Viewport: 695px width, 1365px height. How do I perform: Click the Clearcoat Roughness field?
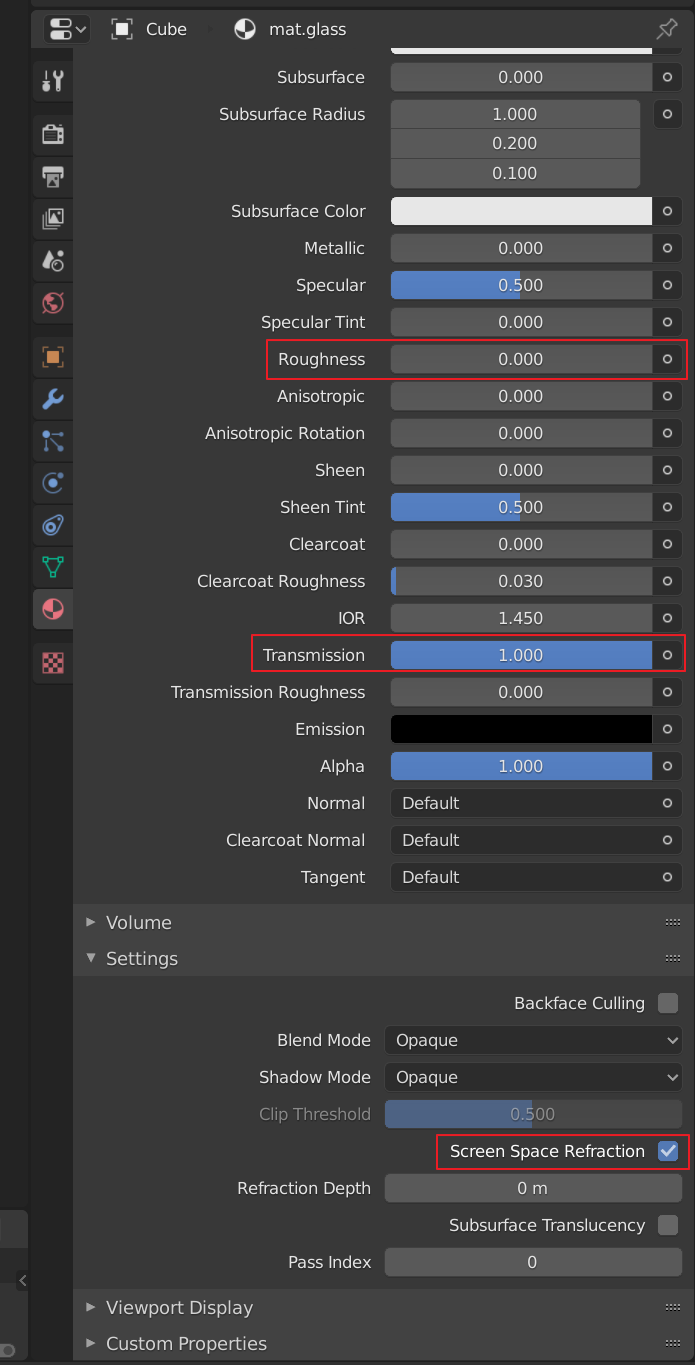point(521,581)
